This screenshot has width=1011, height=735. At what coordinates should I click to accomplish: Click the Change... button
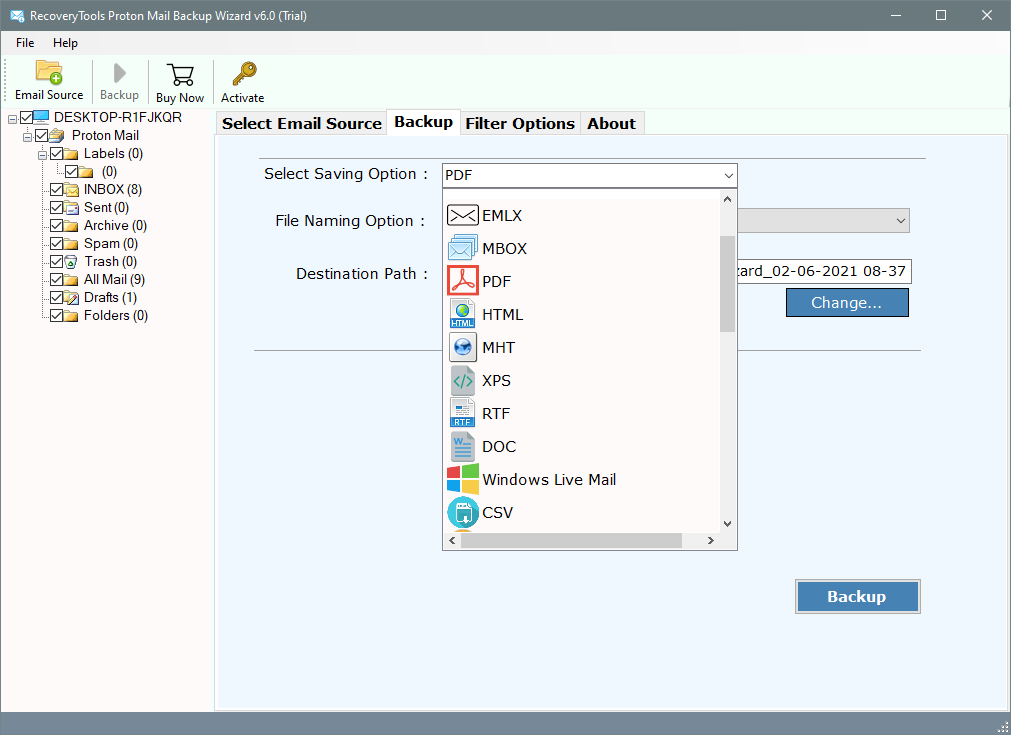(x=847, y=302)
